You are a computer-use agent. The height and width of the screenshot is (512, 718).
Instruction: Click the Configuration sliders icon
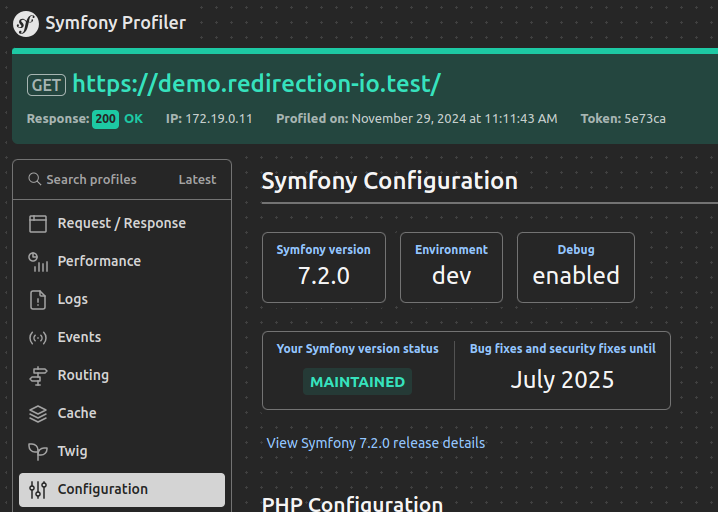coord(38,490)
